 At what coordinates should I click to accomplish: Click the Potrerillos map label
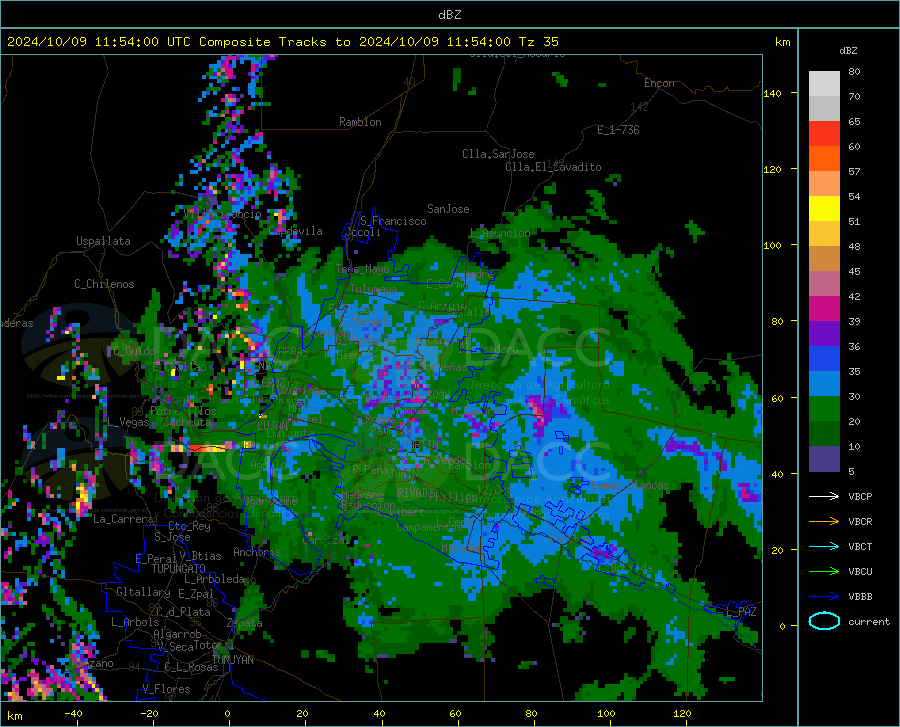point(183,411)
